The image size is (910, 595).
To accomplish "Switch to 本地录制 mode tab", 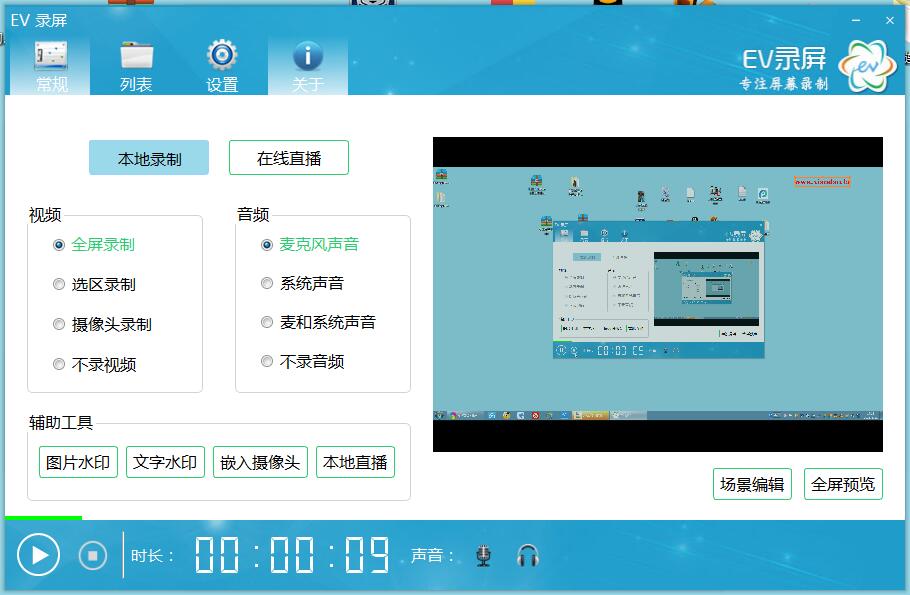I will click(149, 158).
